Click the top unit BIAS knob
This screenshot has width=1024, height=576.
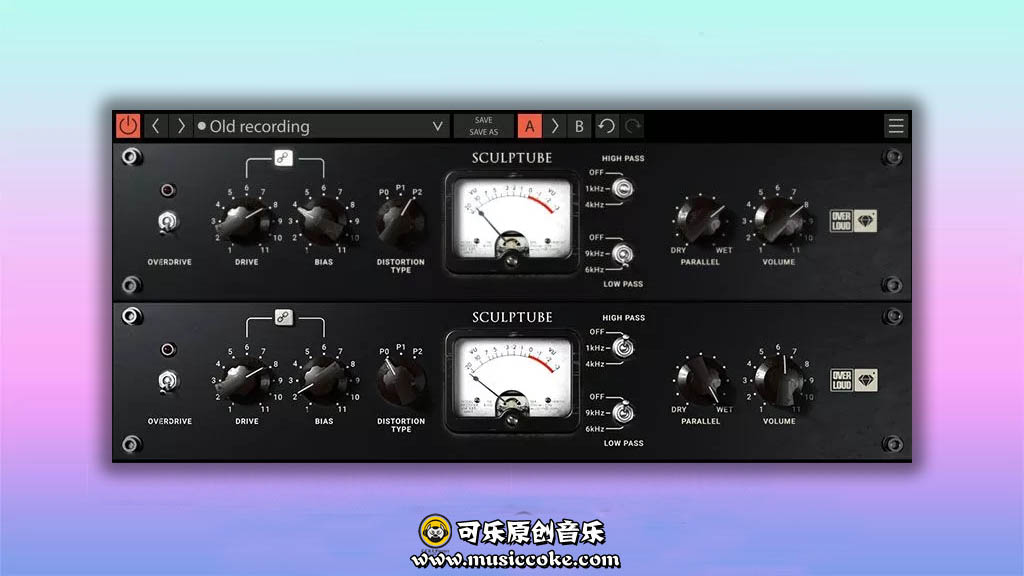323,221
